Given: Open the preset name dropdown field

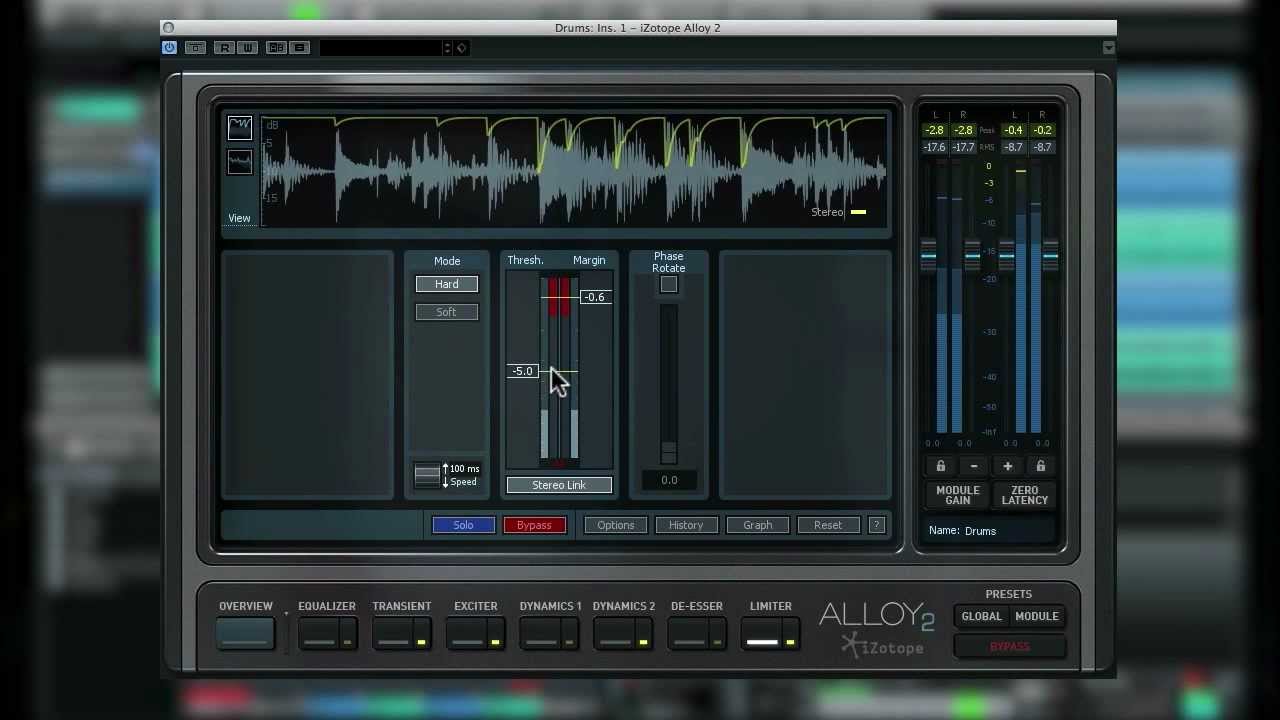Looking at the screenshot, I should (x=381, y=48).
